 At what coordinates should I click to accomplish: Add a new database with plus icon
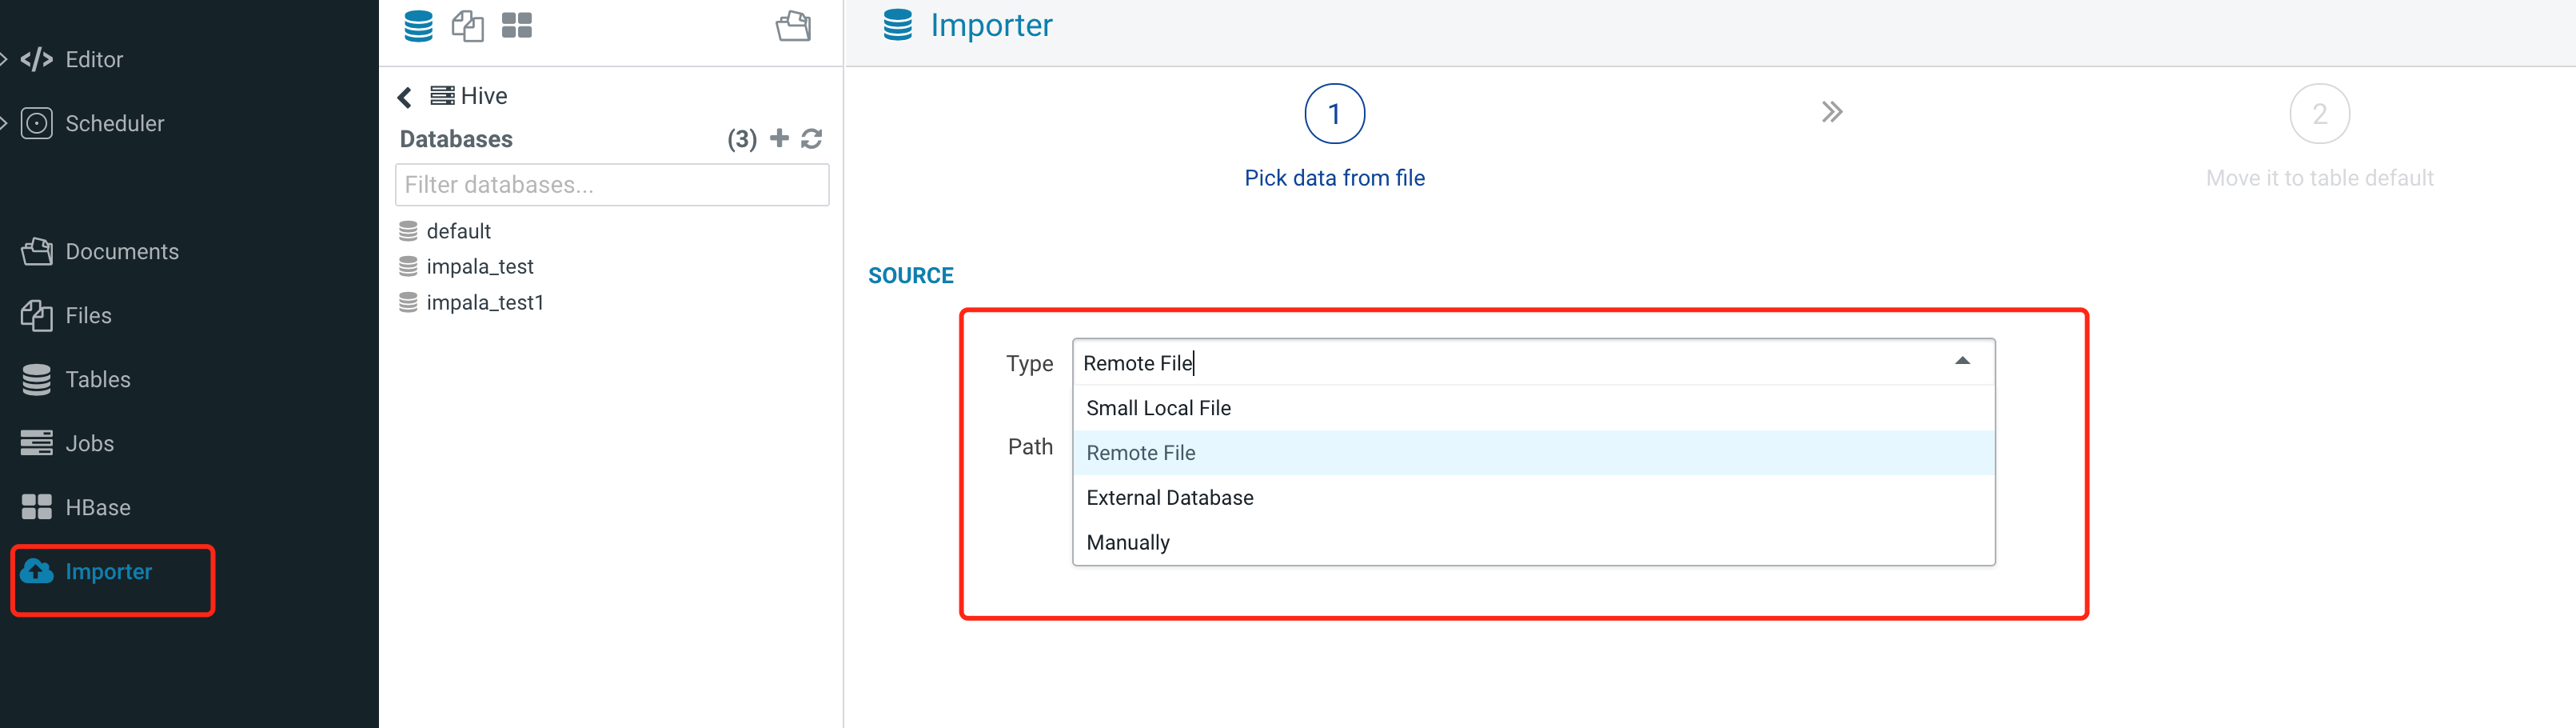(x=779, y=139)
